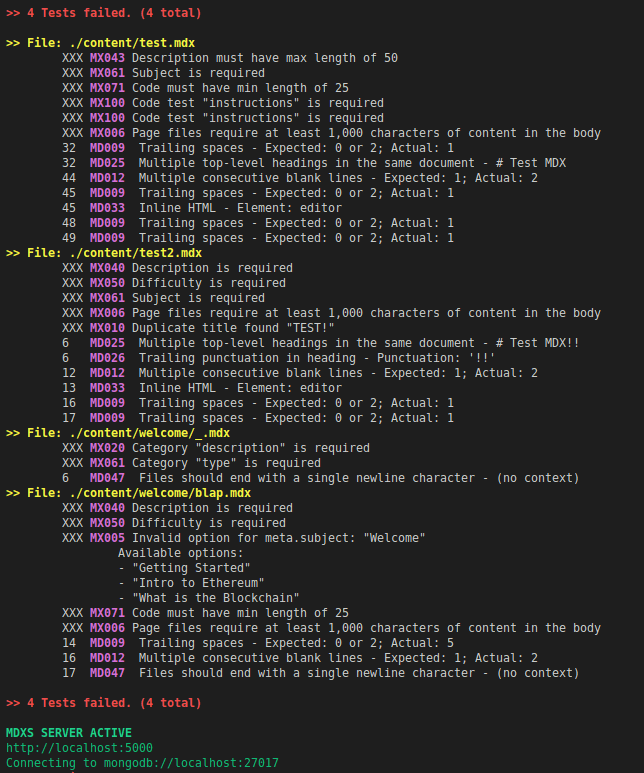Screen dimensions: 644x773
Task: Click the MX020 category description error code
Action: point(107,448)
